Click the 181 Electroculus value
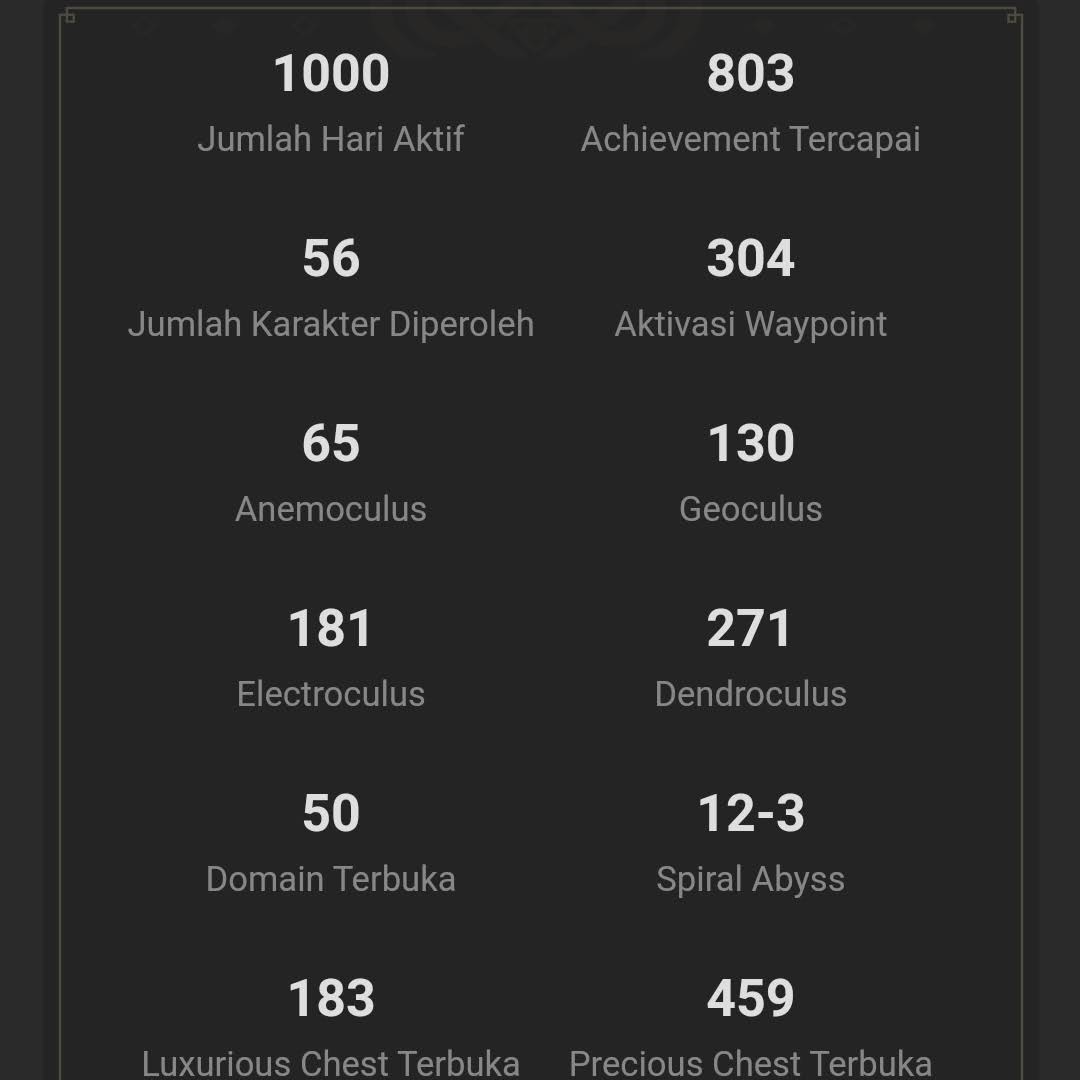This screenshot has height=1080, width=1080. point(331,629)
